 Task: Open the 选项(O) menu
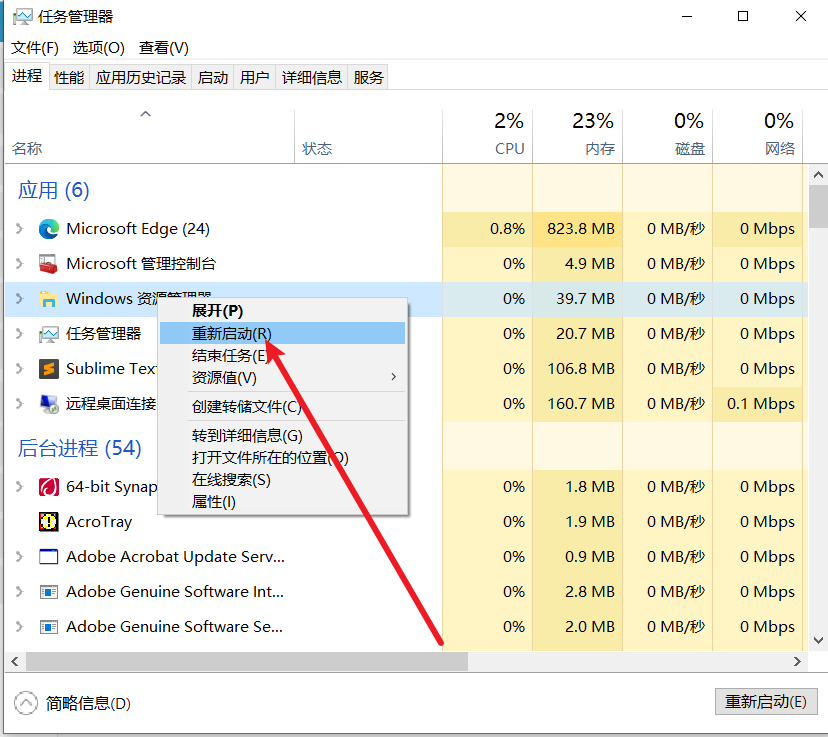(x=99, y=48)
